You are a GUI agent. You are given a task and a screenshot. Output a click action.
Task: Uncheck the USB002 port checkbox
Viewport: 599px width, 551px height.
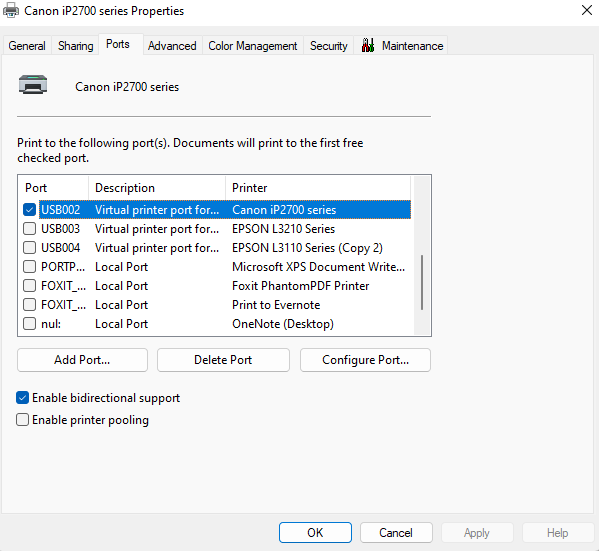click(x=29, y=210)
